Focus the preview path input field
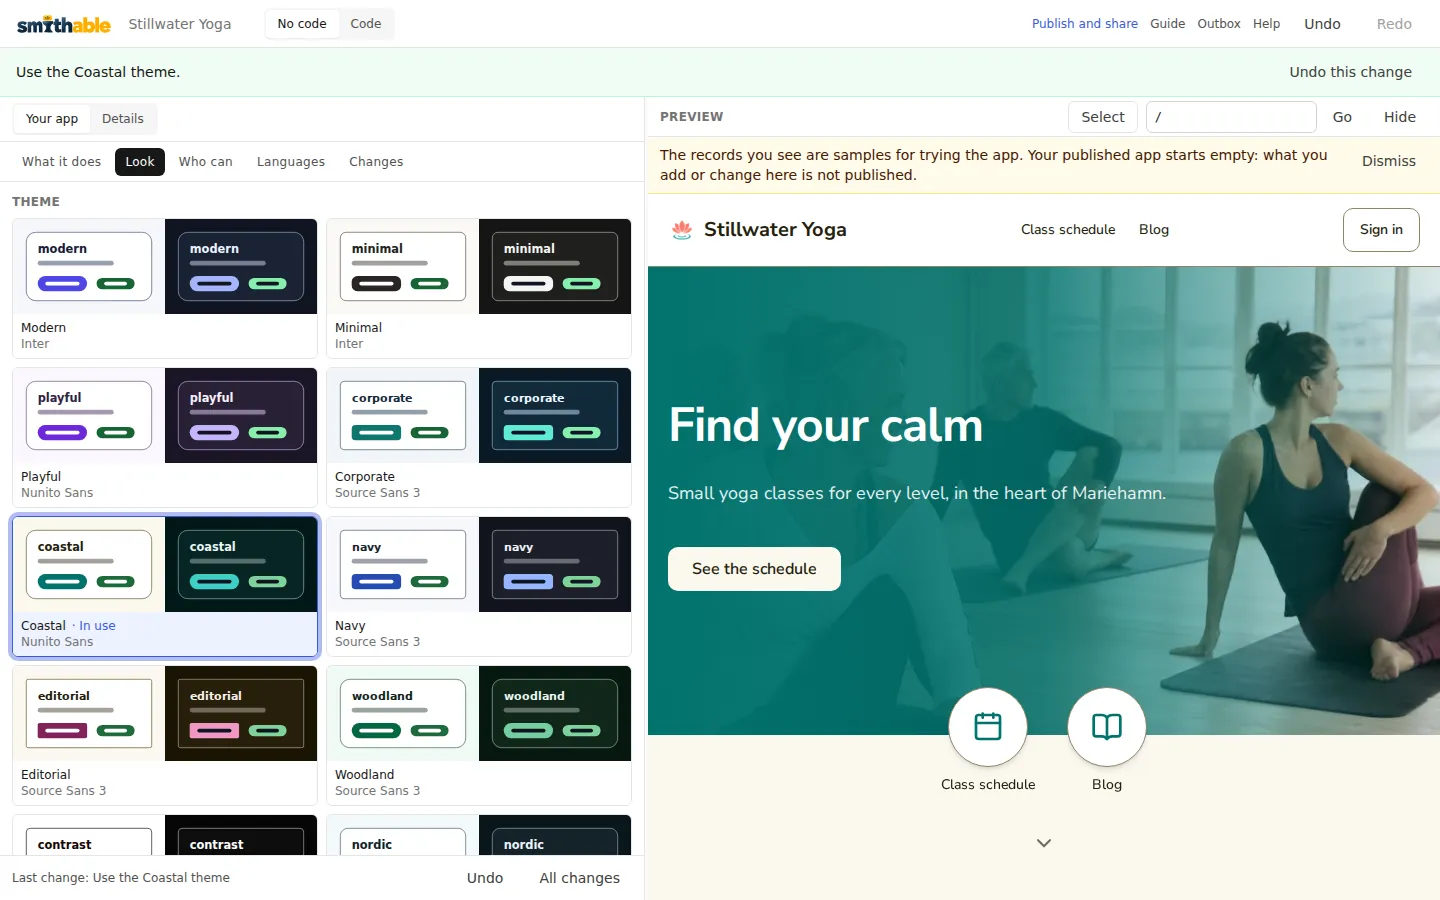The image size is (1440, 900). [x=1231, y=117]
